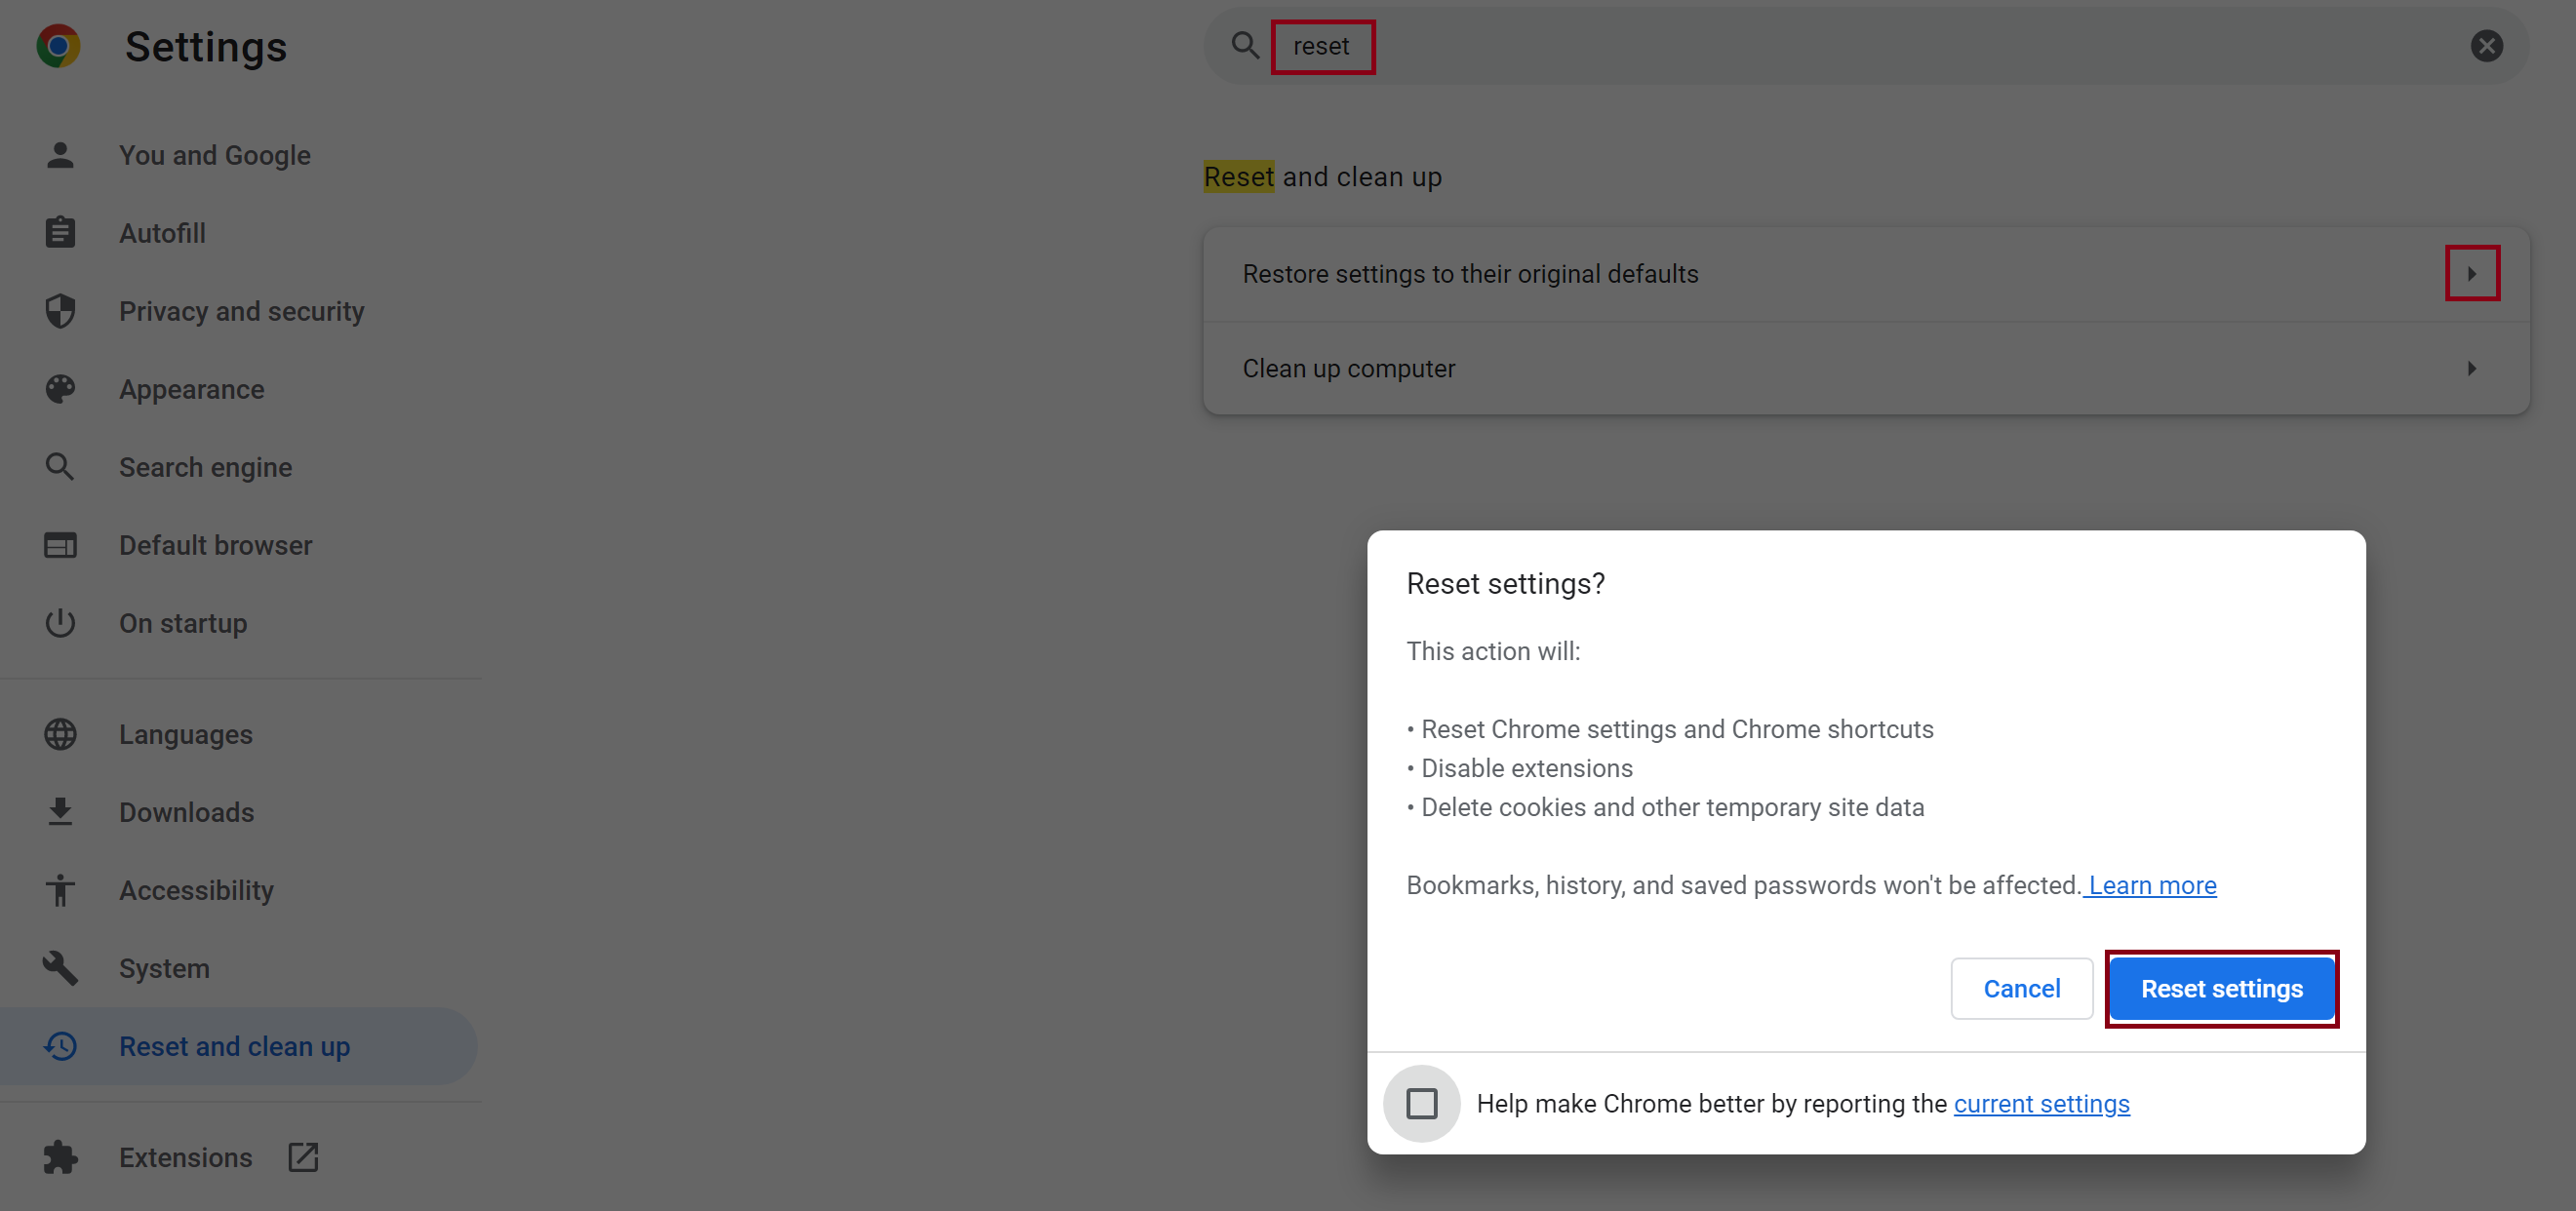This screenshot has width=2576, height=1211.
Task: Click the Autofill clipboard icon
Action: click(60, 232)
